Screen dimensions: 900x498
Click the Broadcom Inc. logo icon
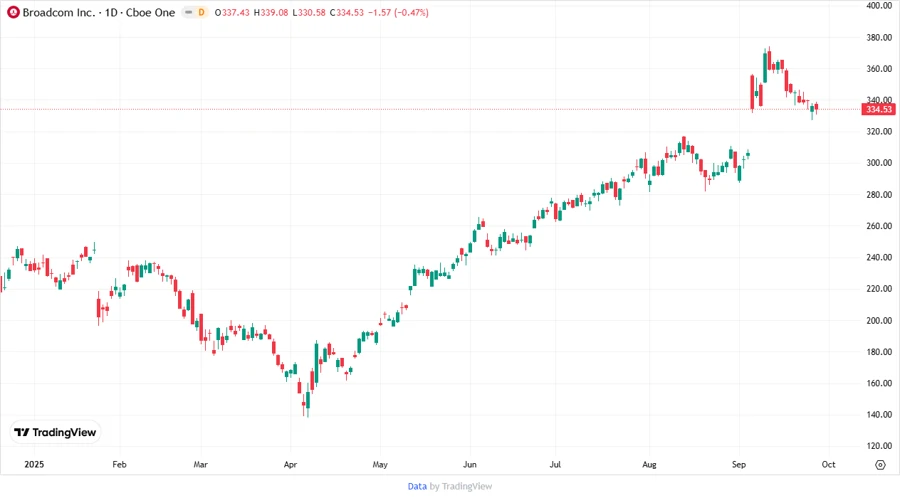click(13, 13)
